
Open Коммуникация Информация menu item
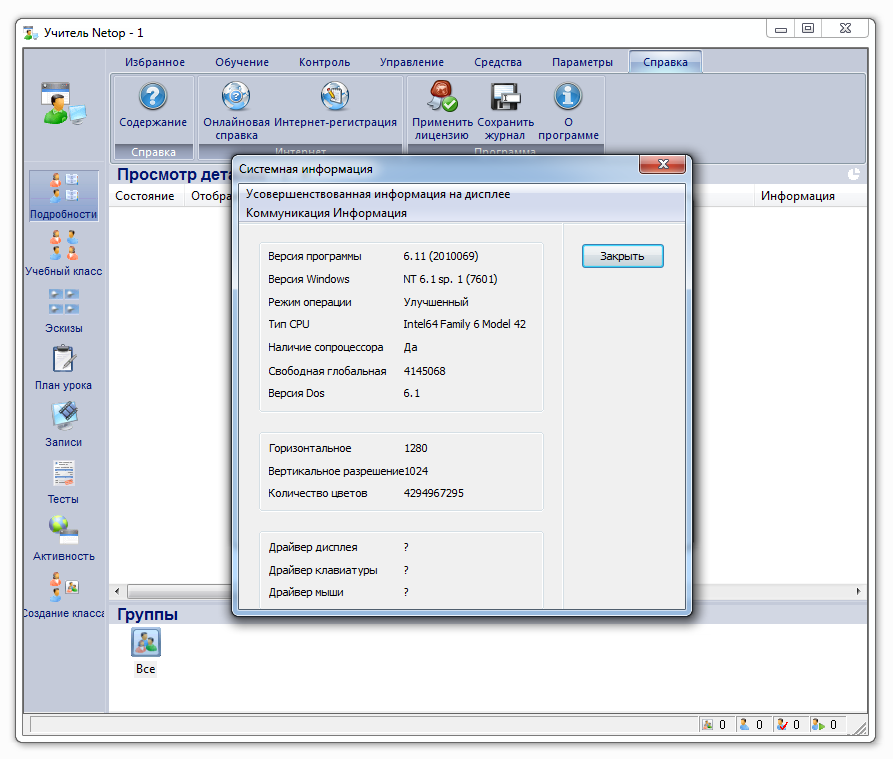tap(326, 213)
